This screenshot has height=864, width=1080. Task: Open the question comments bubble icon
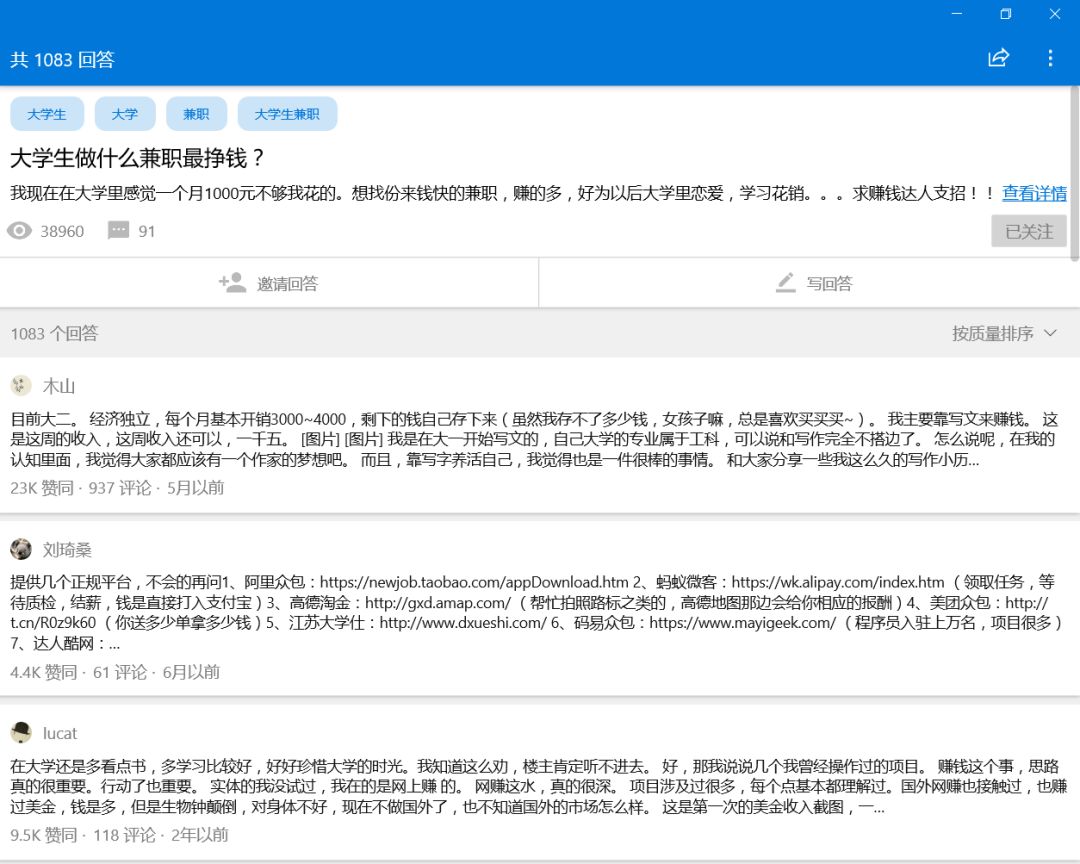click(x=118, y=231)
